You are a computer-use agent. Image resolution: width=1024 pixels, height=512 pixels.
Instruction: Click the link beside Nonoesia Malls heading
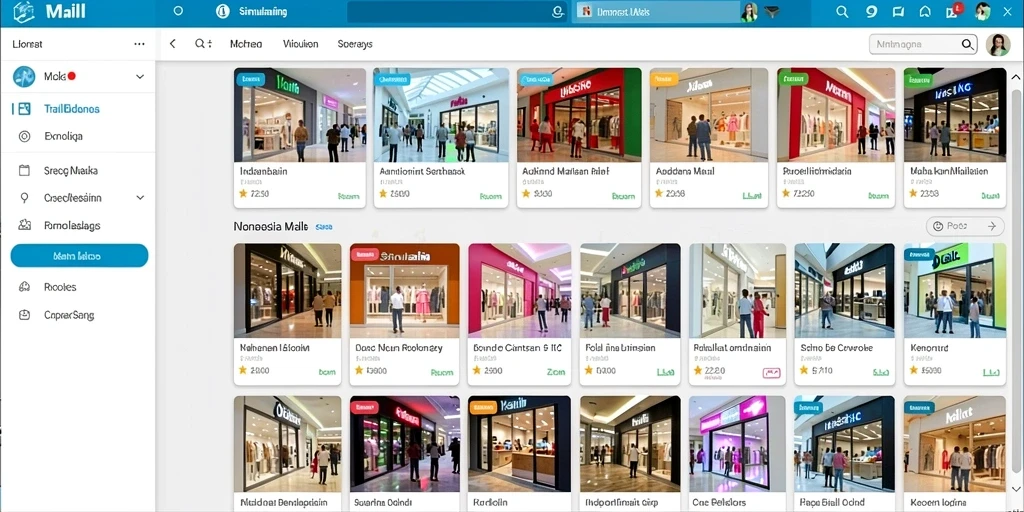pos(324,227)
